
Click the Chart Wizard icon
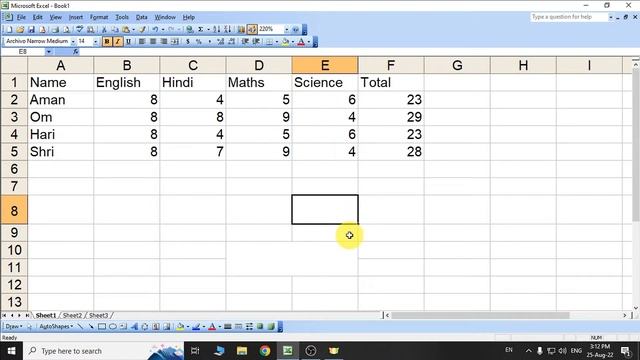(241, 29)
